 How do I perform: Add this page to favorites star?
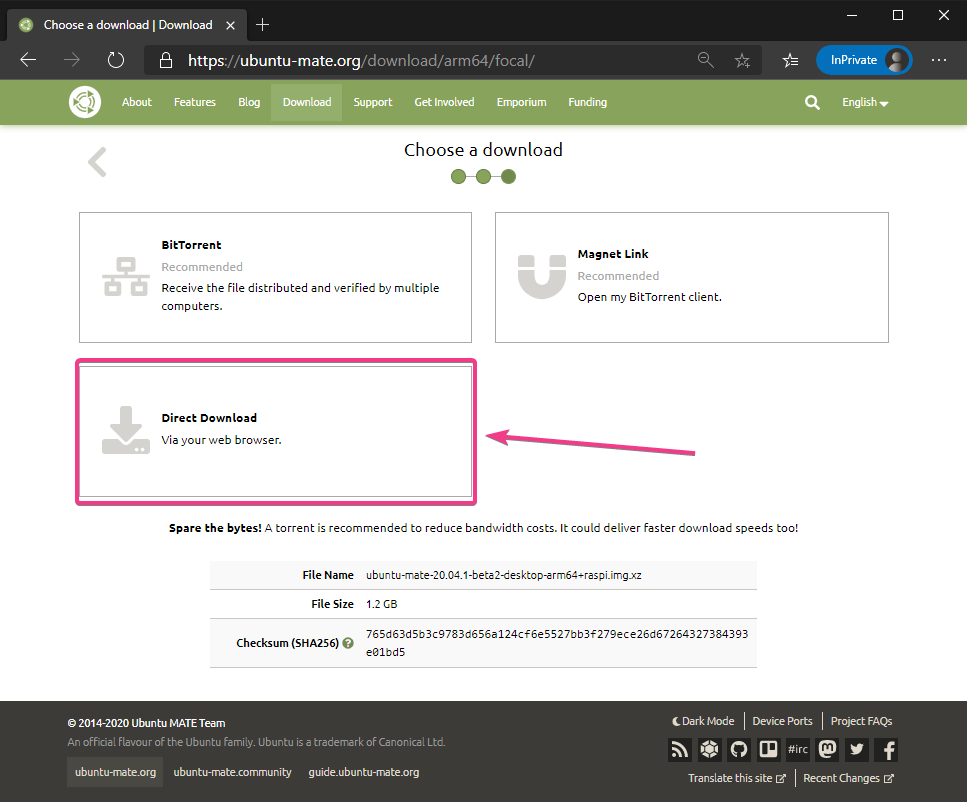742,60
